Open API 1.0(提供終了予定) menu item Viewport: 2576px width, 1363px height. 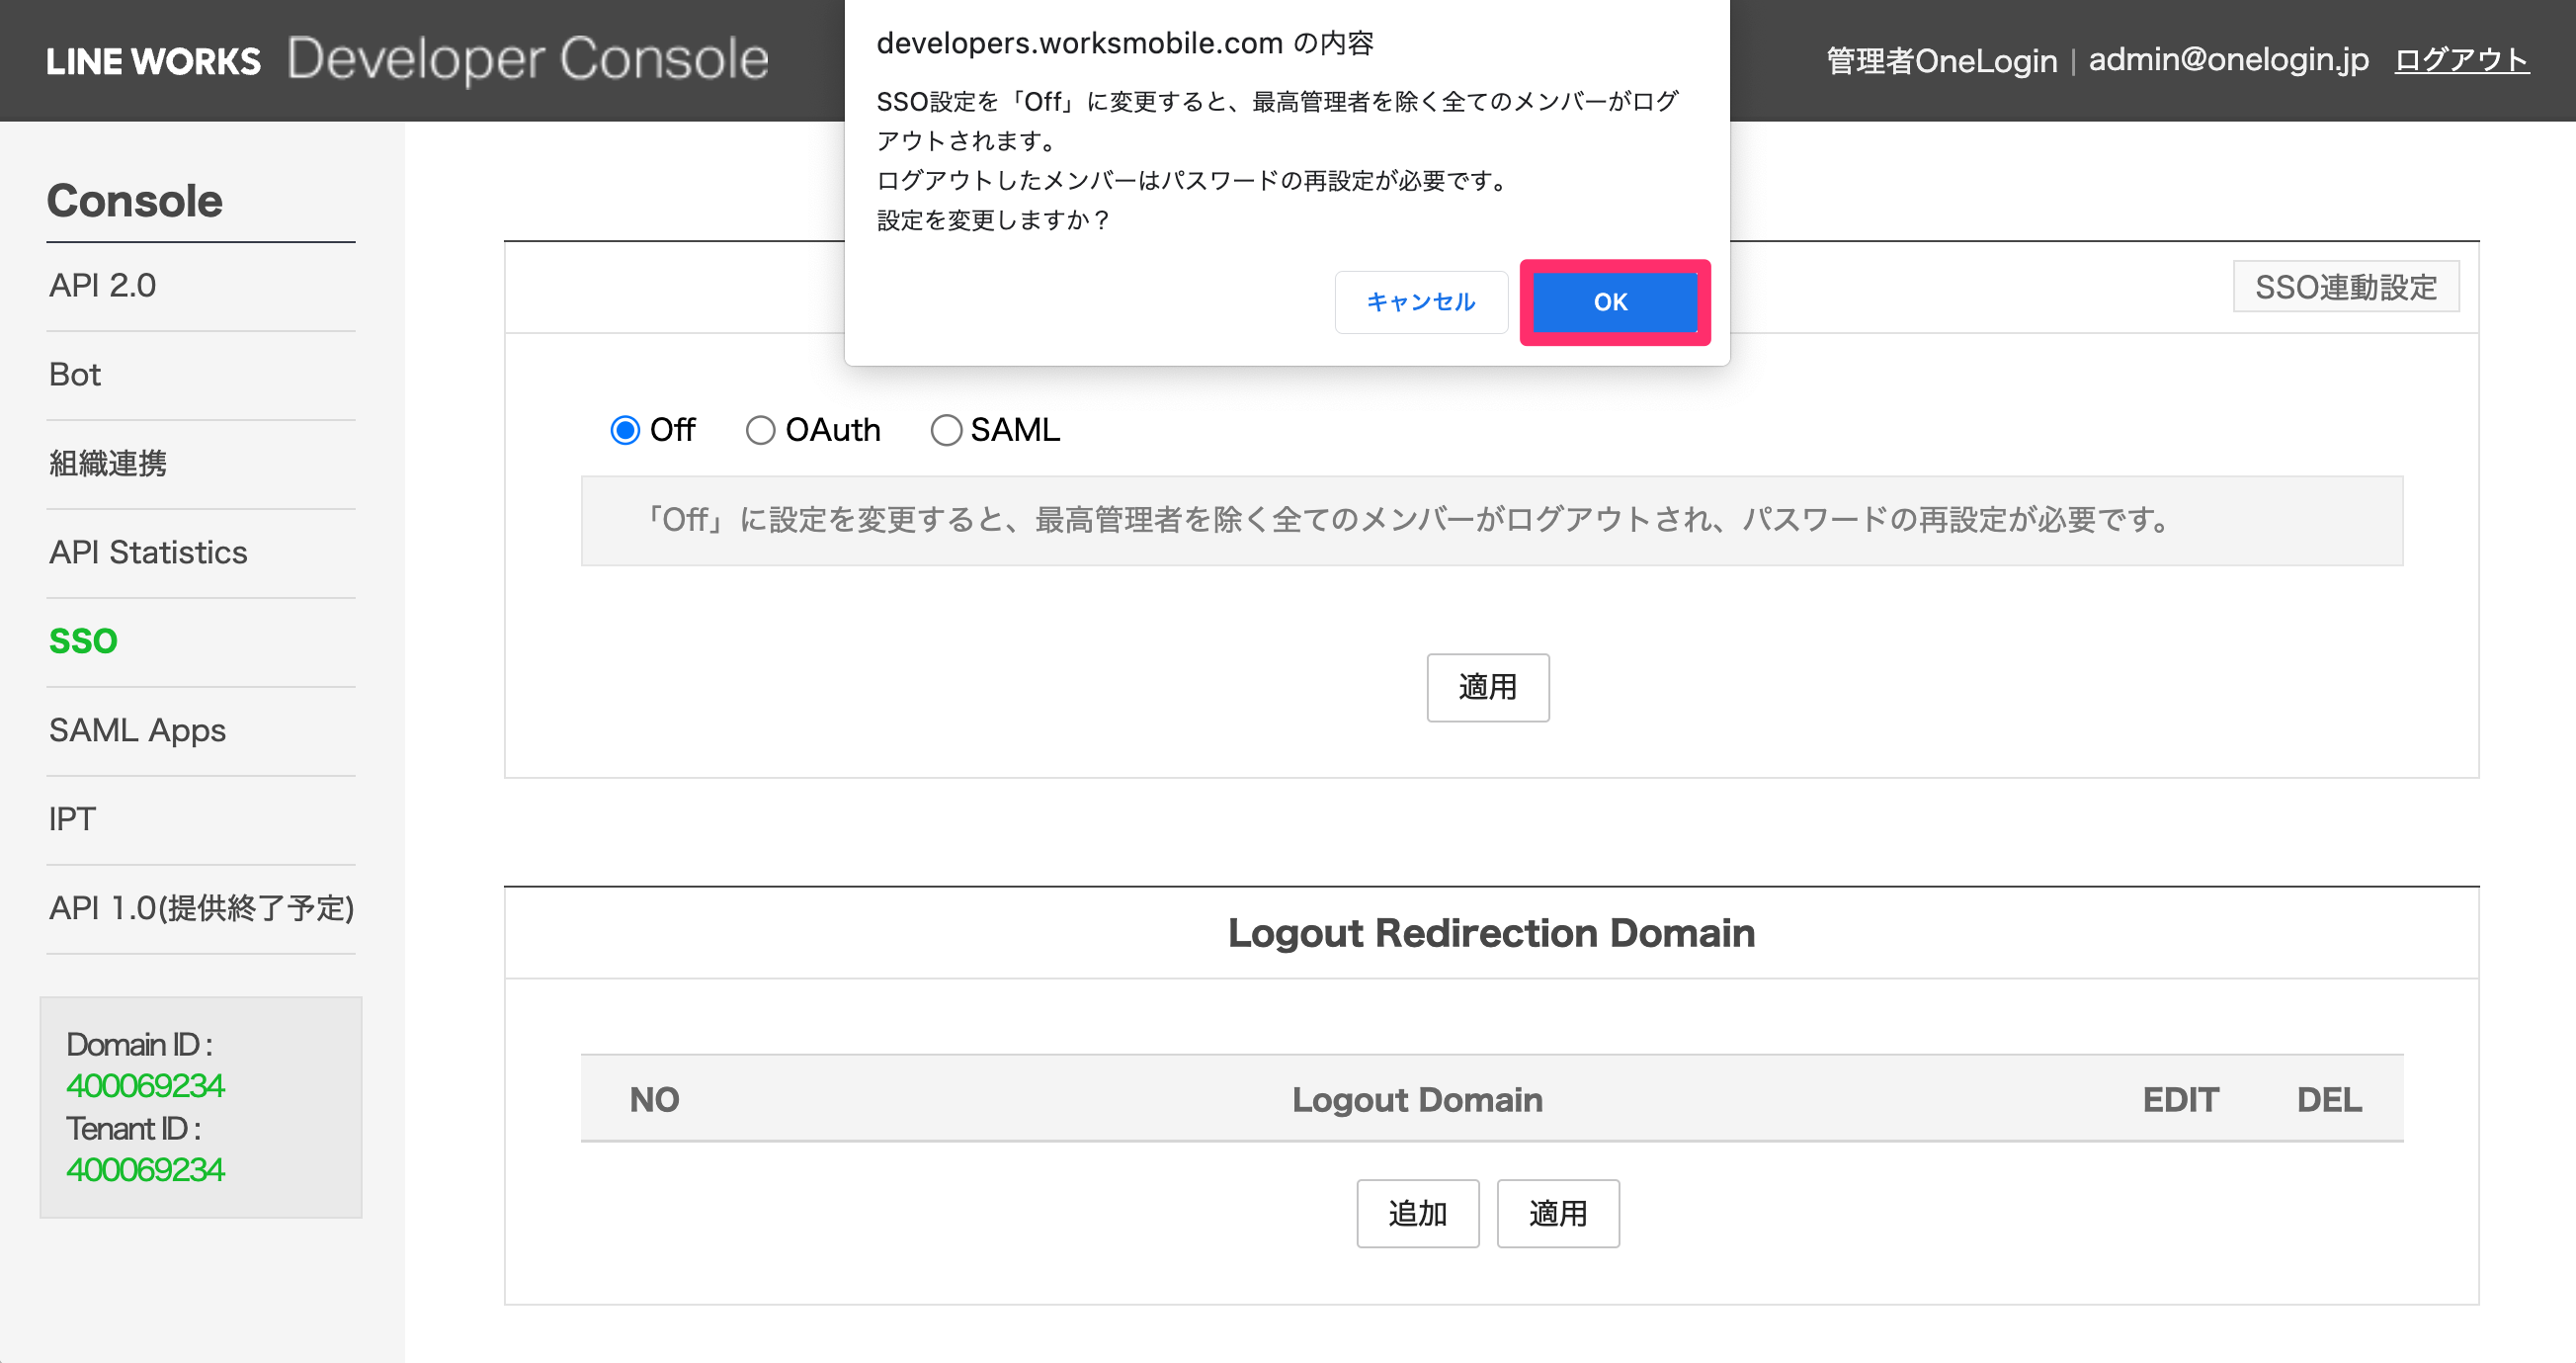tap(201, 909)
